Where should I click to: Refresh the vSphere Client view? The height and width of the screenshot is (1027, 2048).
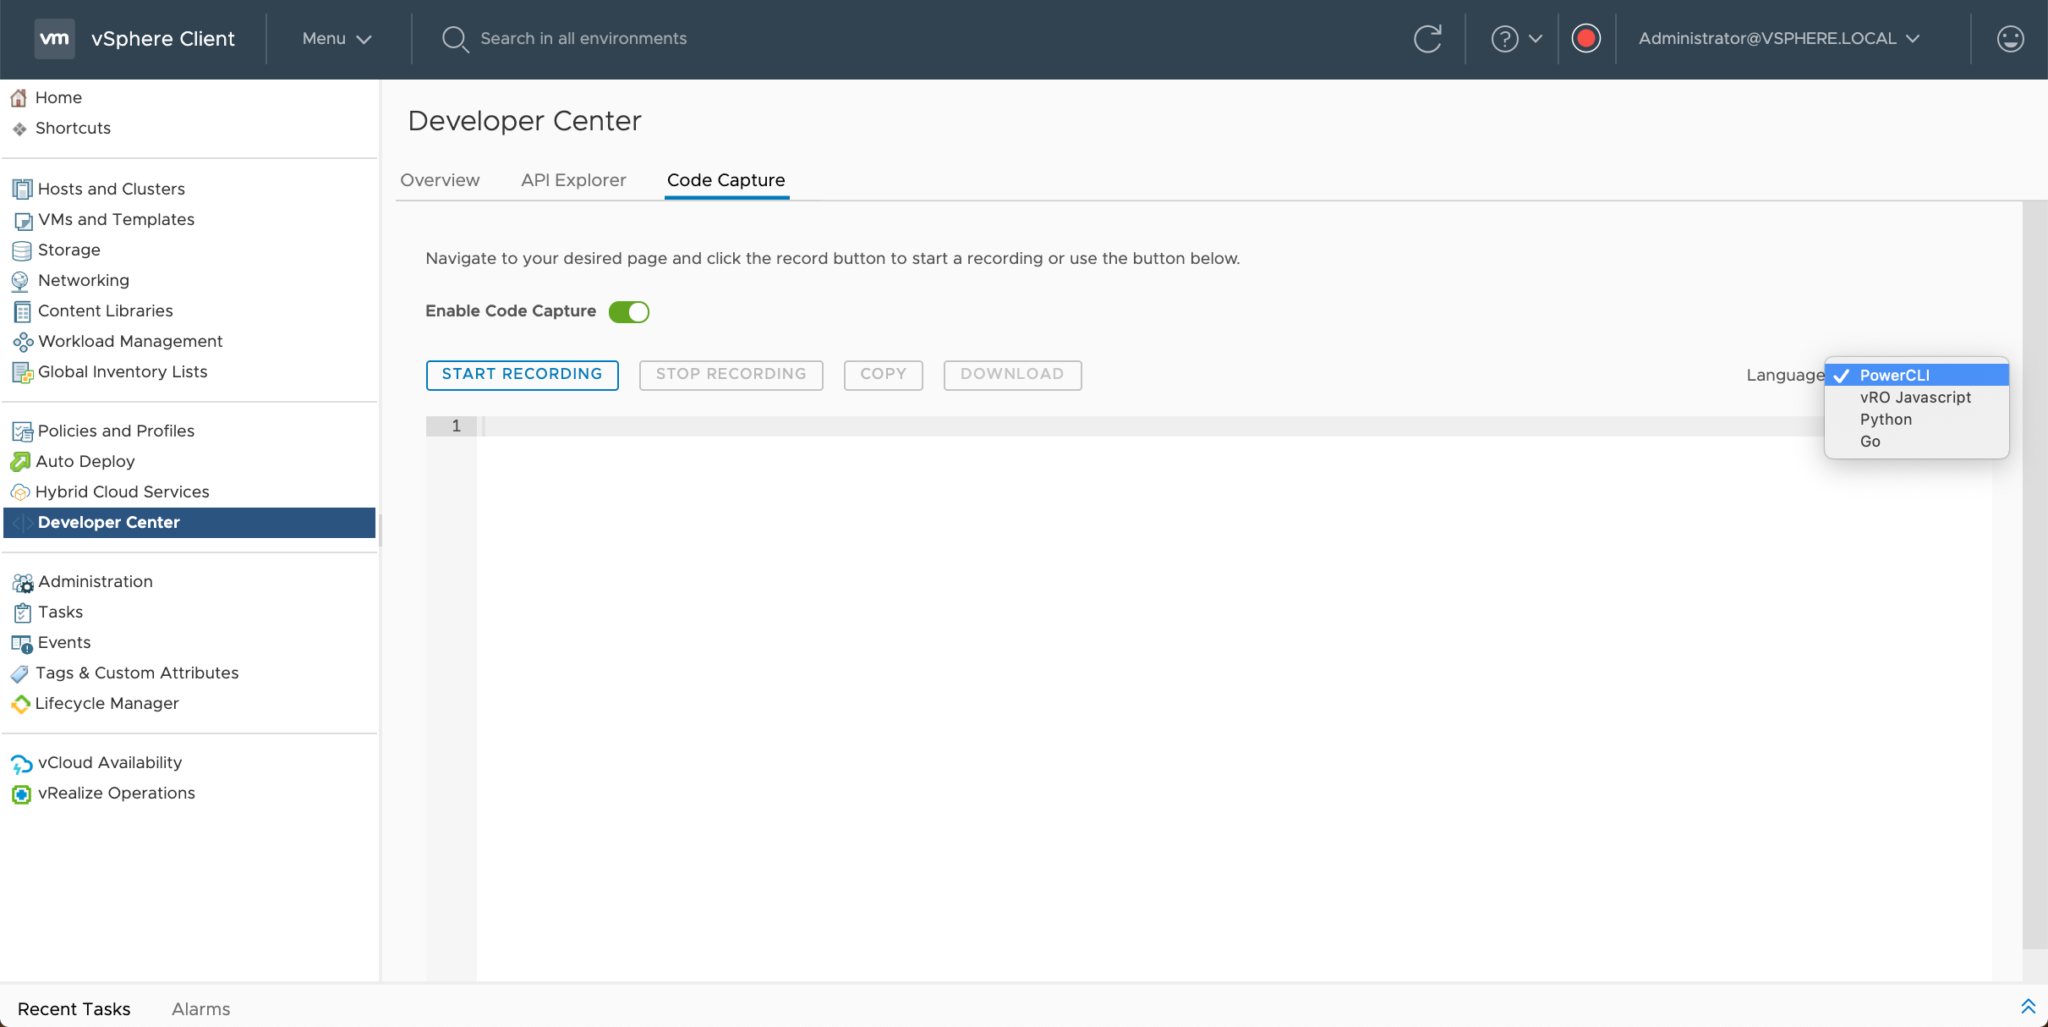coord(1427,39)
